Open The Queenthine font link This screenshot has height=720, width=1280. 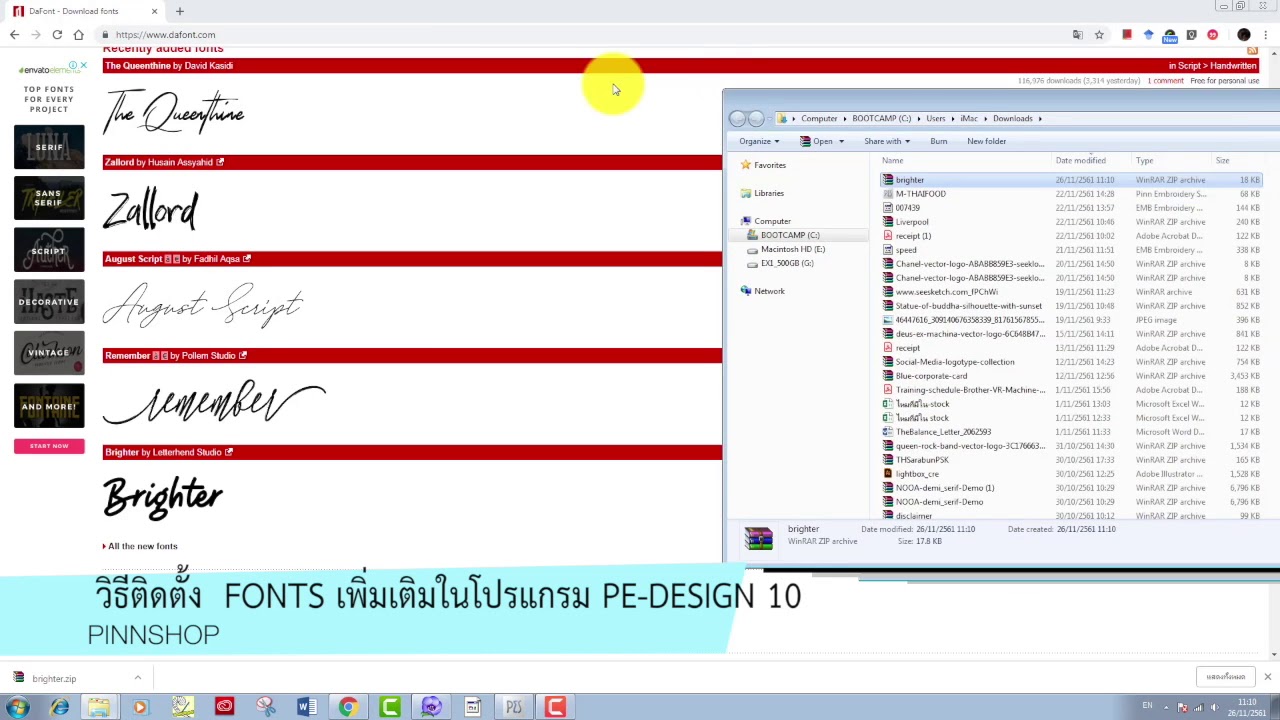pos(137,66)
